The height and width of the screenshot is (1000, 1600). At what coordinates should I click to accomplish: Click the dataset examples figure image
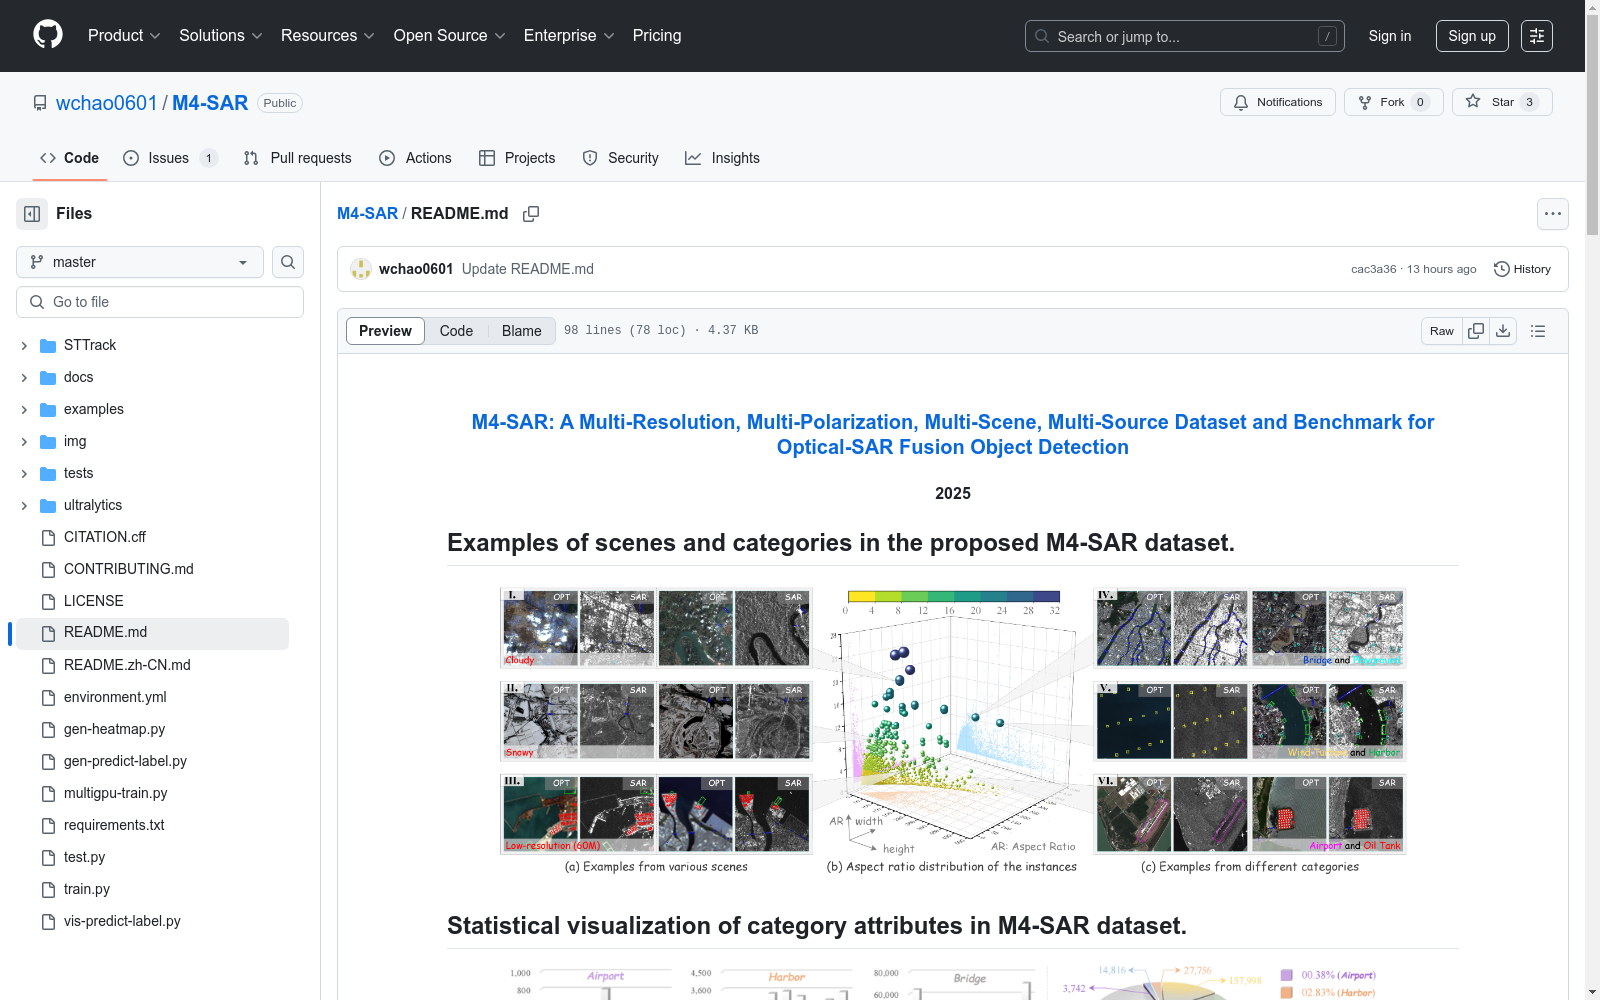pos(952,730)
